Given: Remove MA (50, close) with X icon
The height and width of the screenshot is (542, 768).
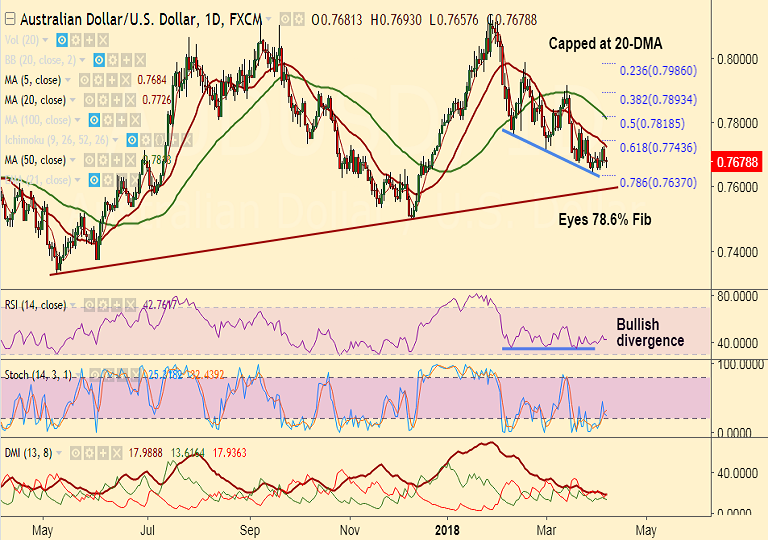Looking at the screenshot, I should [x=130, y=160].
